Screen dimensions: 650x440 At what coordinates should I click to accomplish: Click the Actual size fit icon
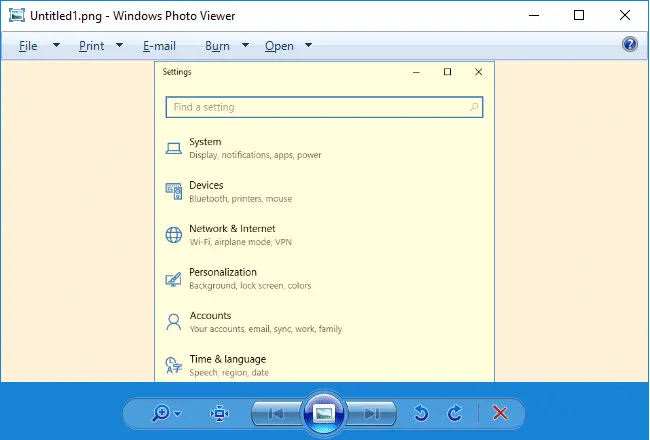coord(219,413)
